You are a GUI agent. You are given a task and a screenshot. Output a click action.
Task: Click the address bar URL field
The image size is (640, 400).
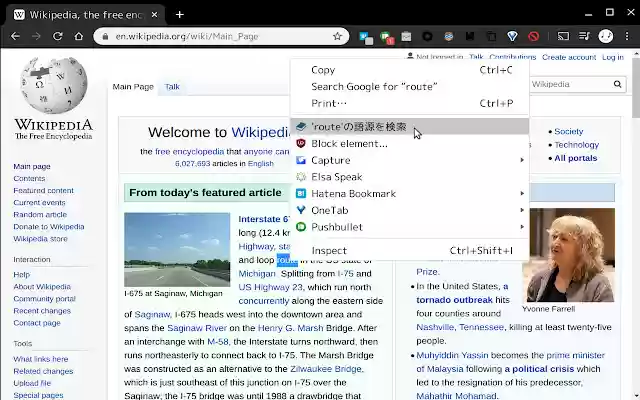click(x=220, y=36)
